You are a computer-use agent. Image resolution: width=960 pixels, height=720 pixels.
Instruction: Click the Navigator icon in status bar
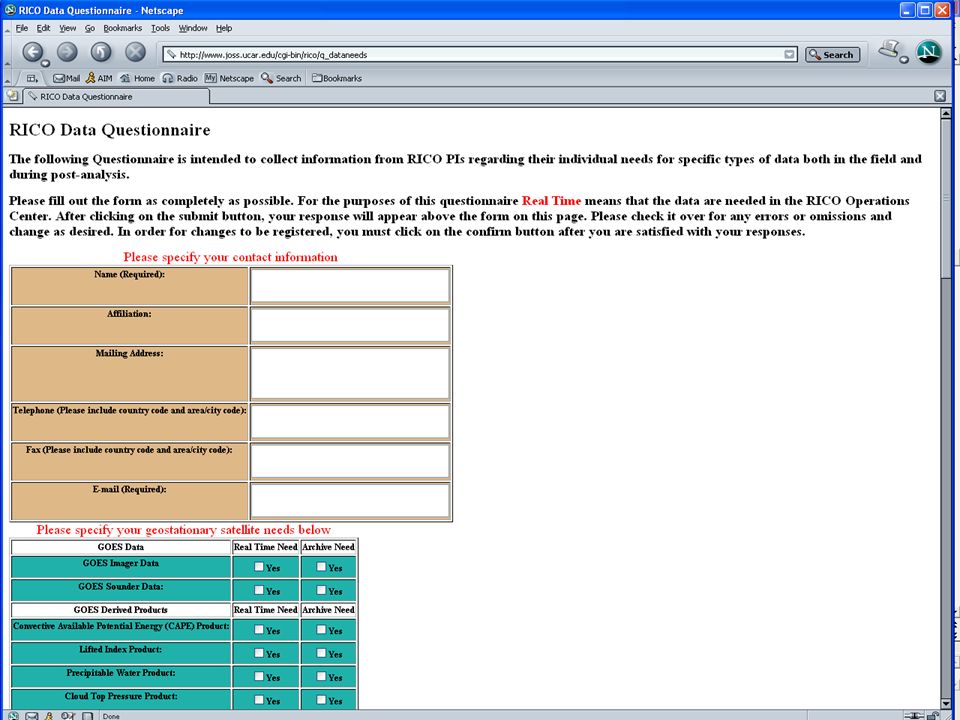tap(13, 715)
